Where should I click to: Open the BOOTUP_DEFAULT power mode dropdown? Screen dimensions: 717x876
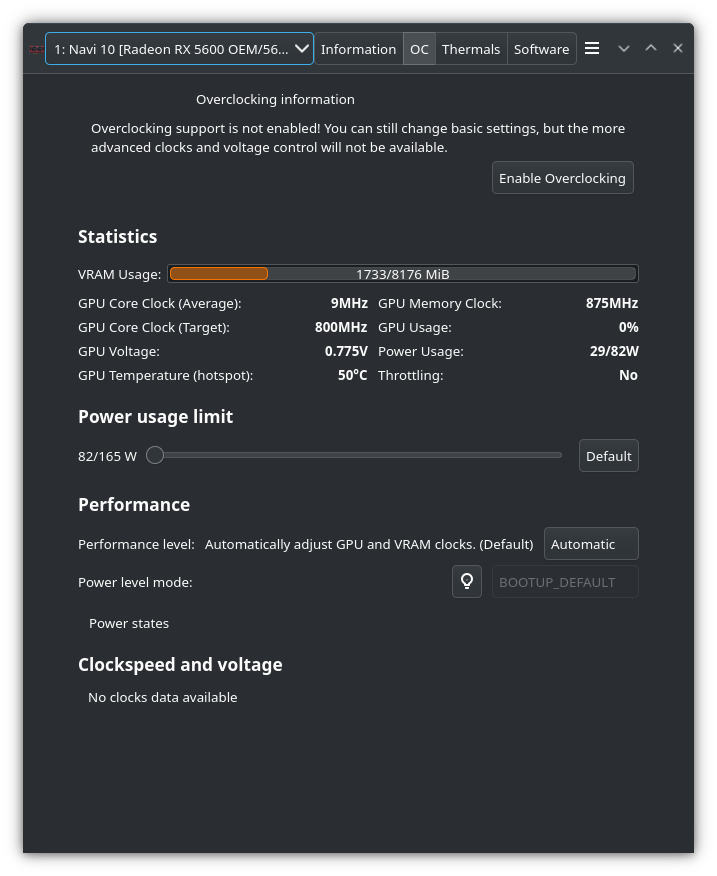(565, 582)
